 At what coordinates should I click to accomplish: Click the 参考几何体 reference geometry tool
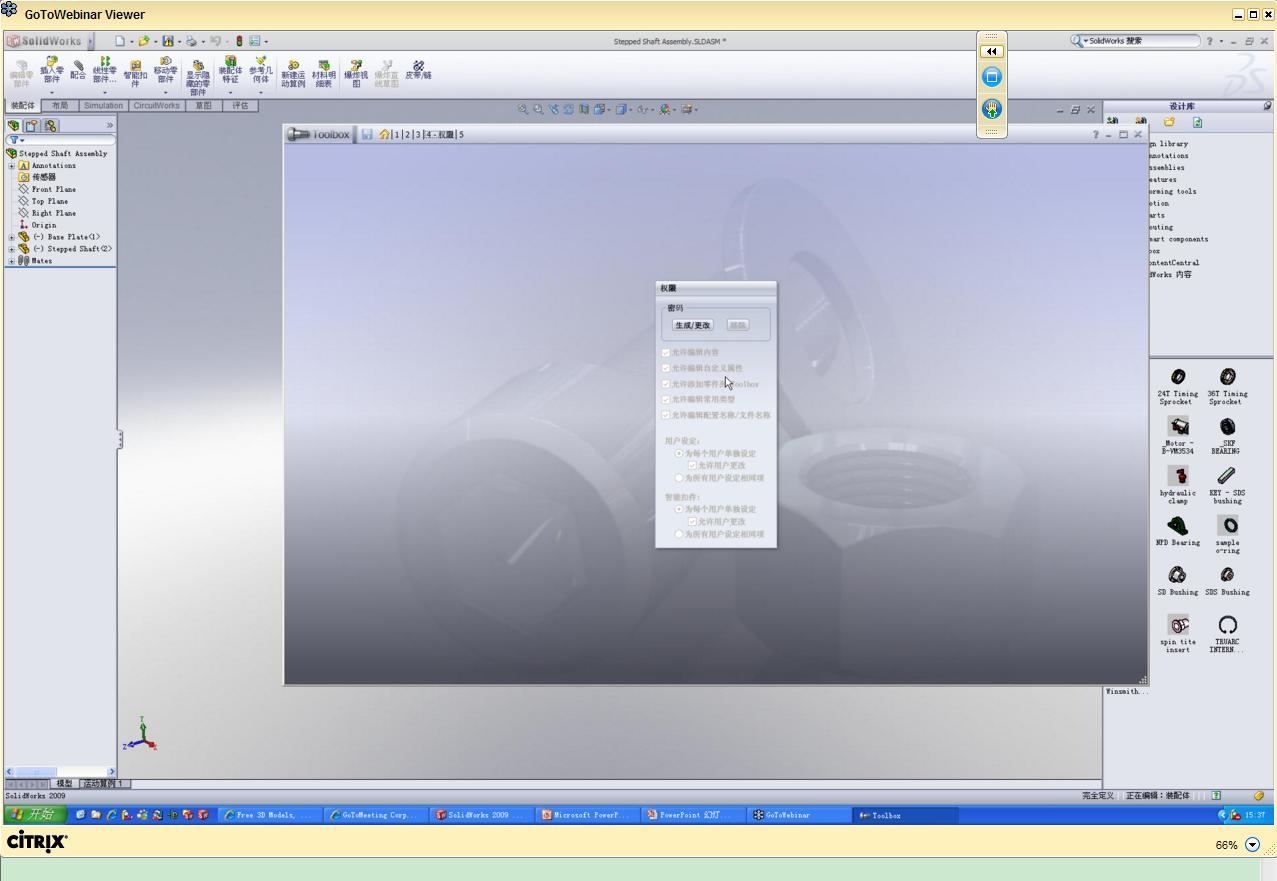coord(261,71)
